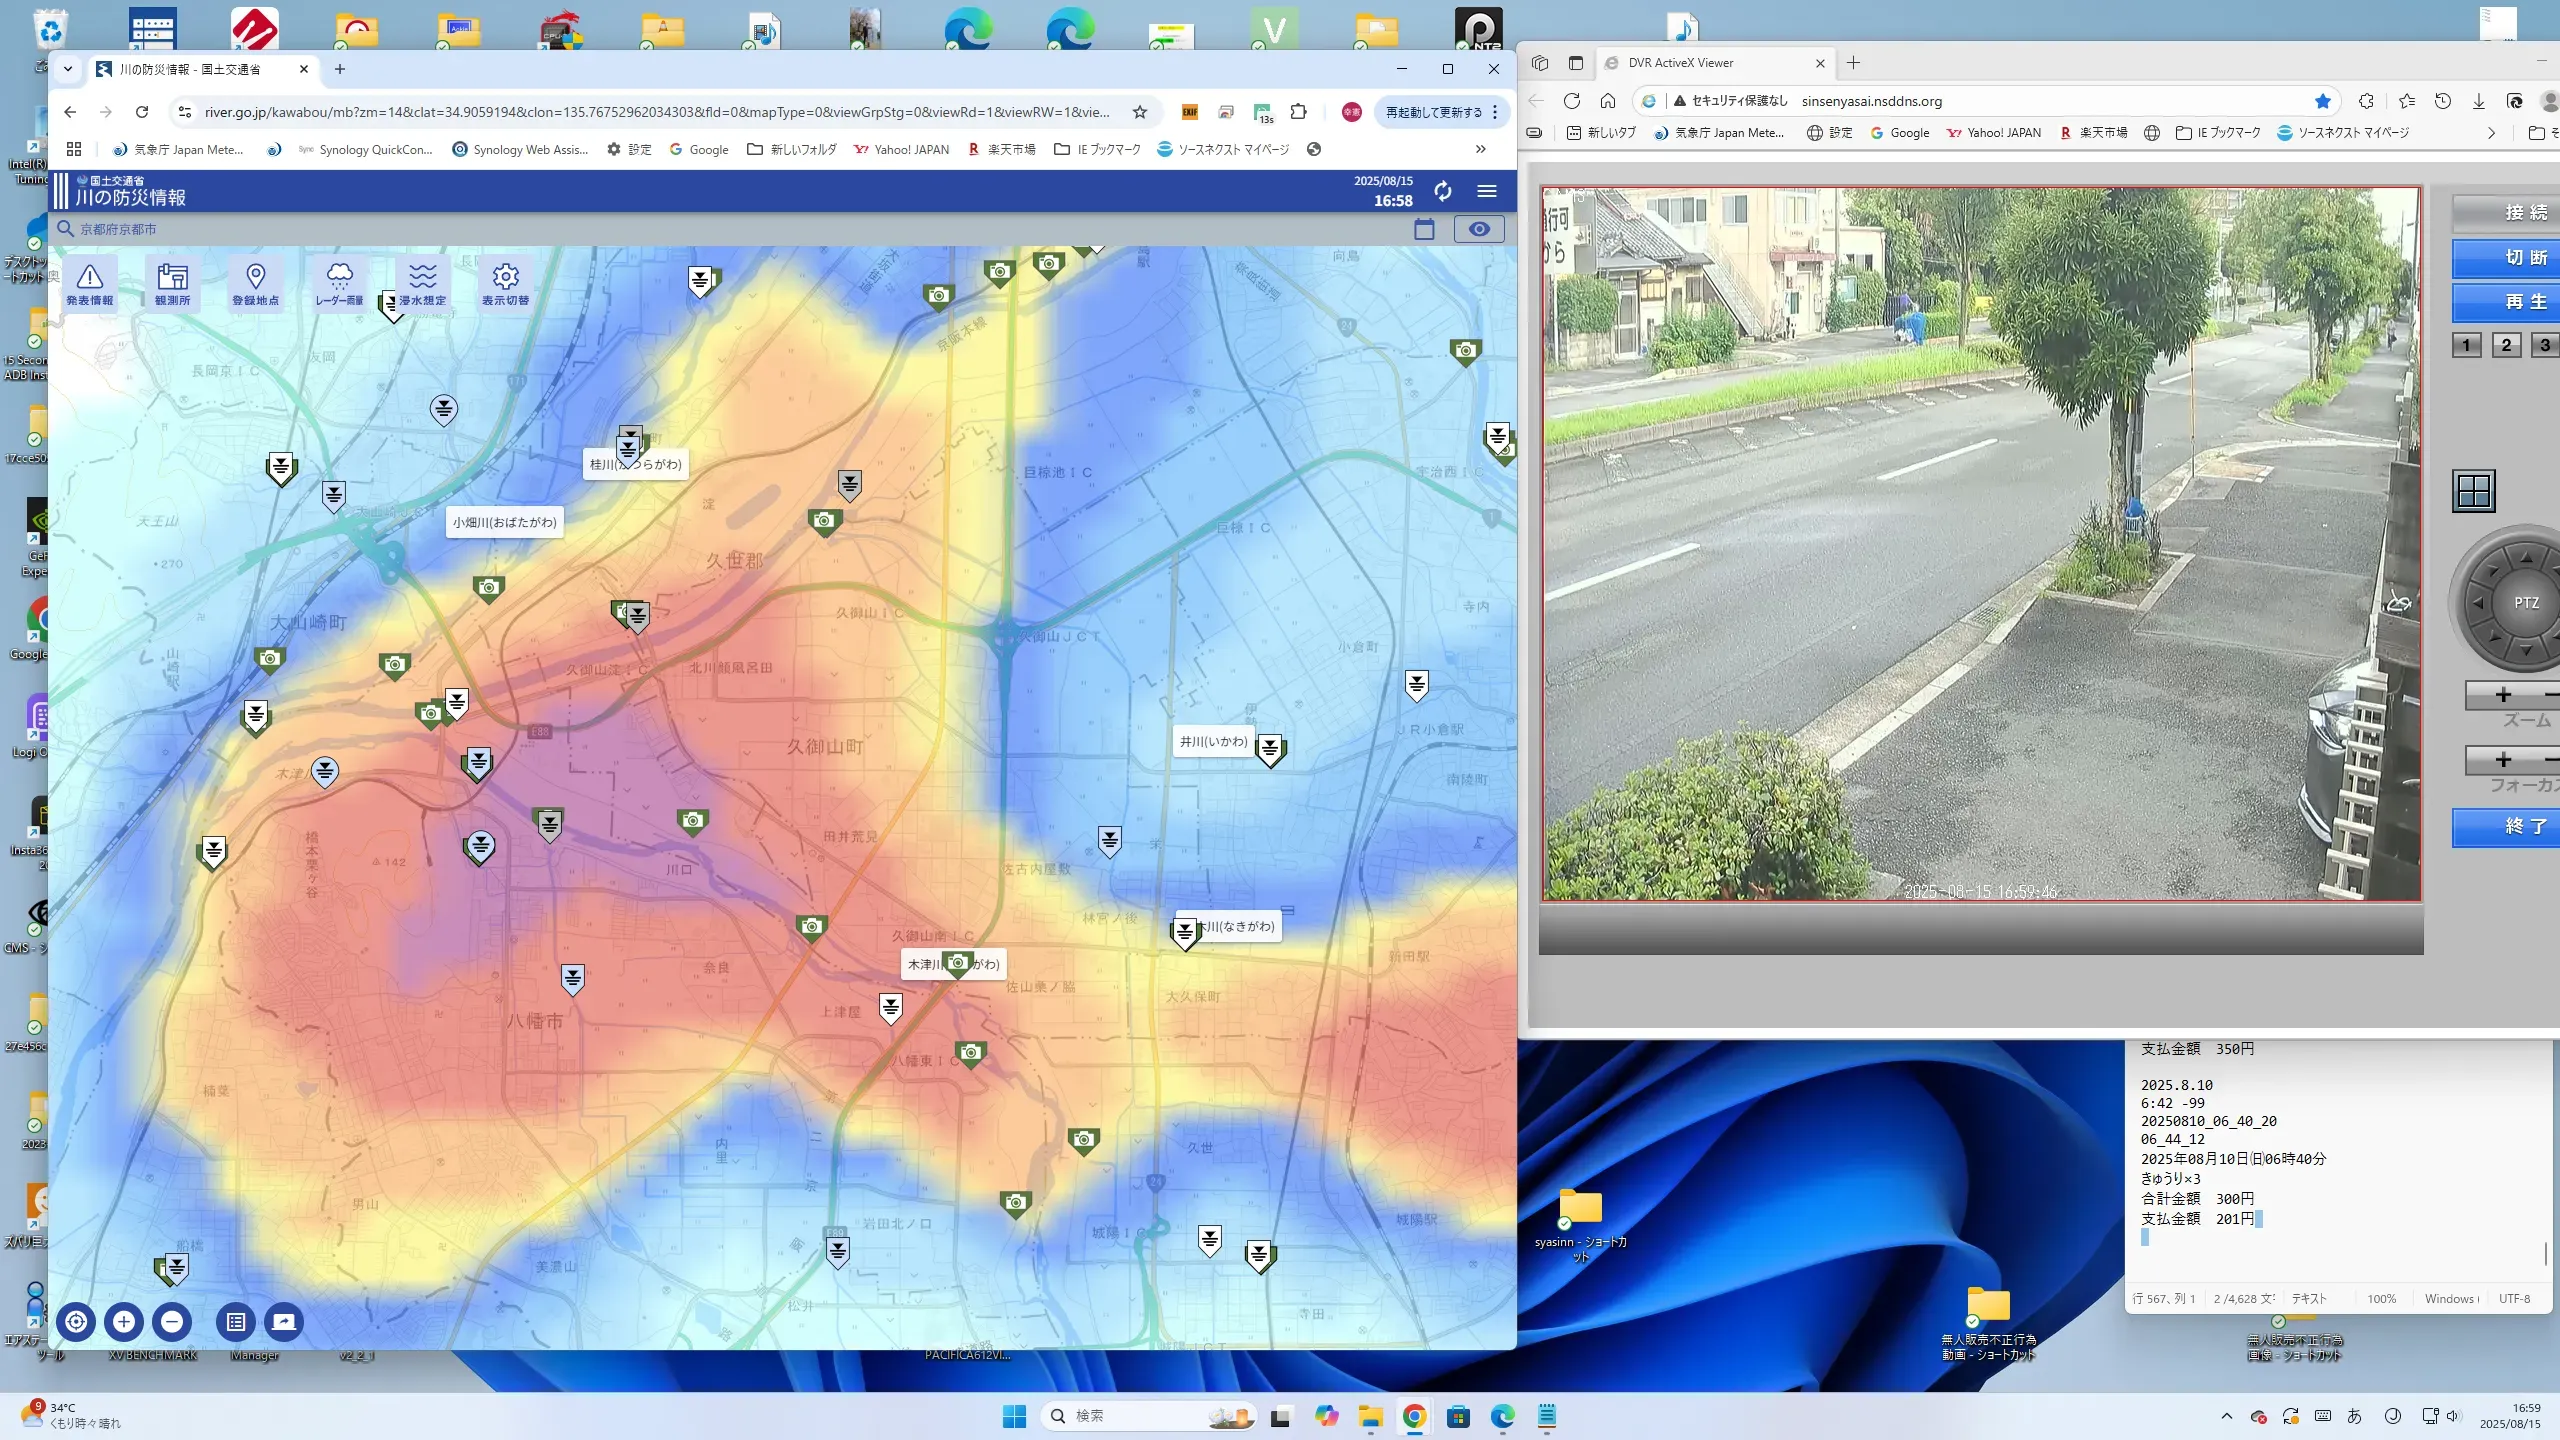Screen dimensions: 2560x1440
Task: Open the 浸水想定 flood estimate icon
Action: coord(422,284)
